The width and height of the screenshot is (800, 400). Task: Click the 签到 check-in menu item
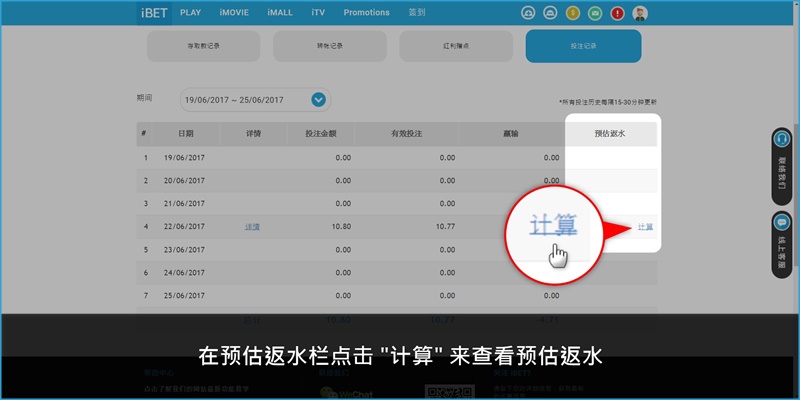(x=417, y=13)
